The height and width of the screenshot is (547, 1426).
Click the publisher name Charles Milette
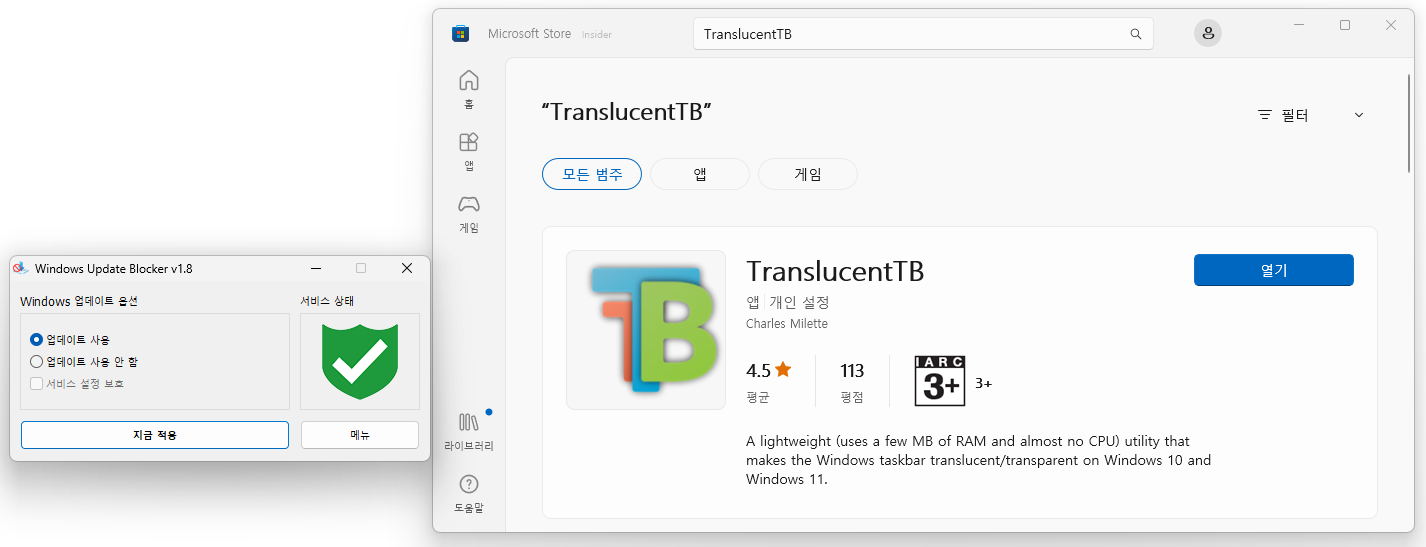787,324
